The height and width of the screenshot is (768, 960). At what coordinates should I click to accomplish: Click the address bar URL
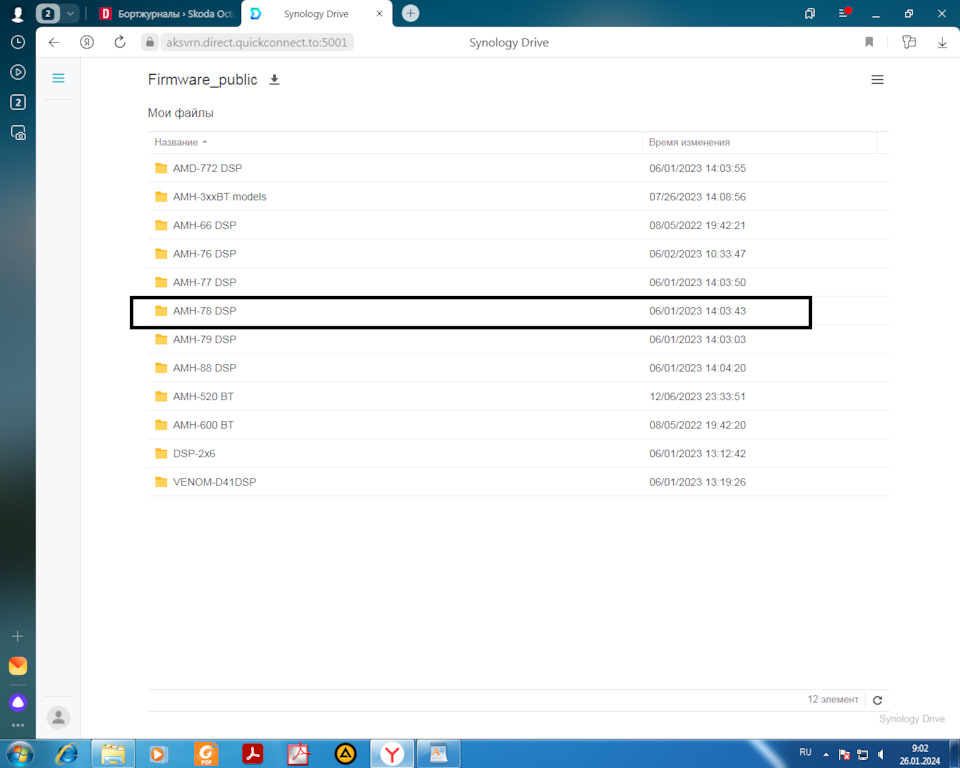257,42
